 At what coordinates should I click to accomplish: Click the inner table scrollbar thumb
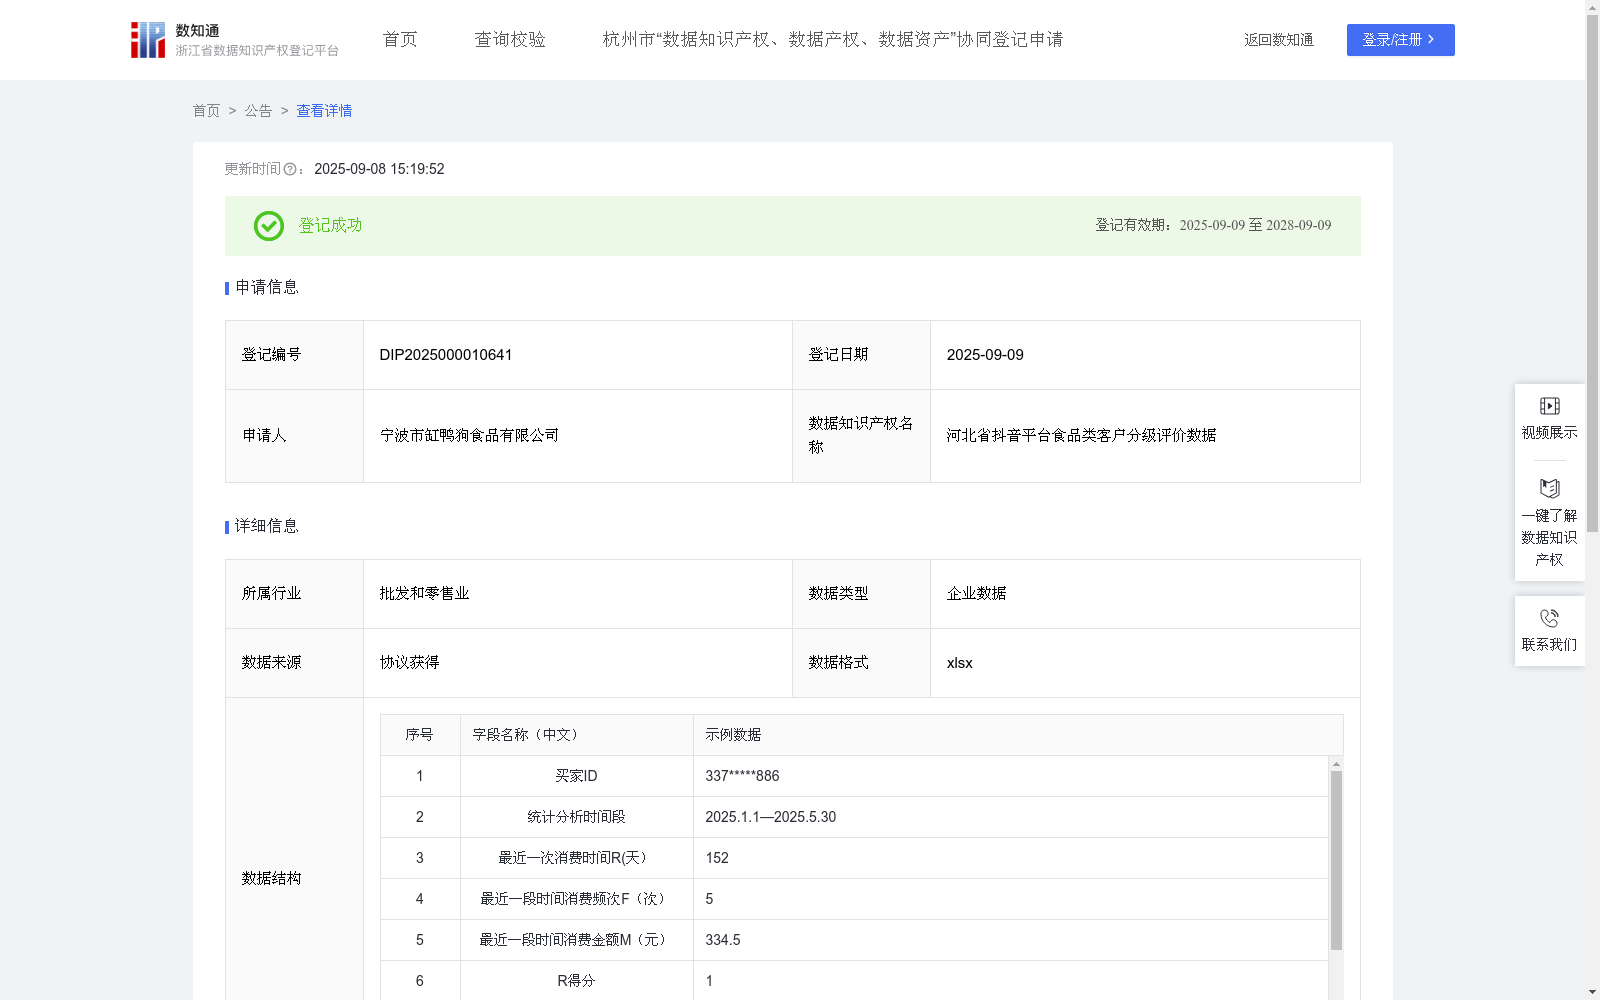pos(1336,860)
